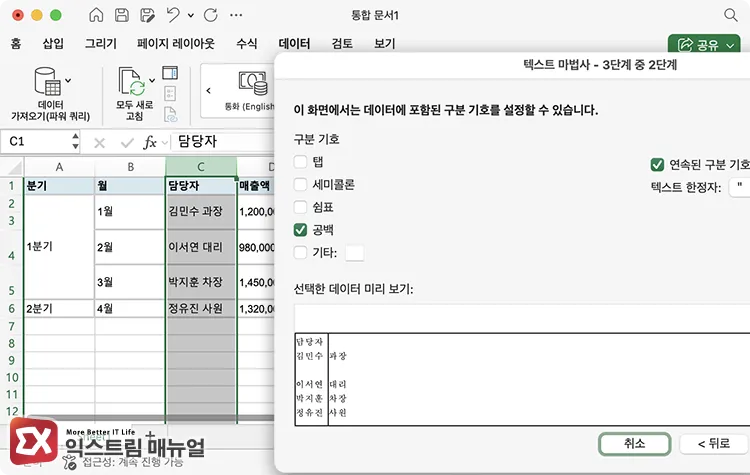The height and width of the screenshot is (475, 750).
Task: Click the Save icon
Action: pyautogui.click(x=122, y=15)
